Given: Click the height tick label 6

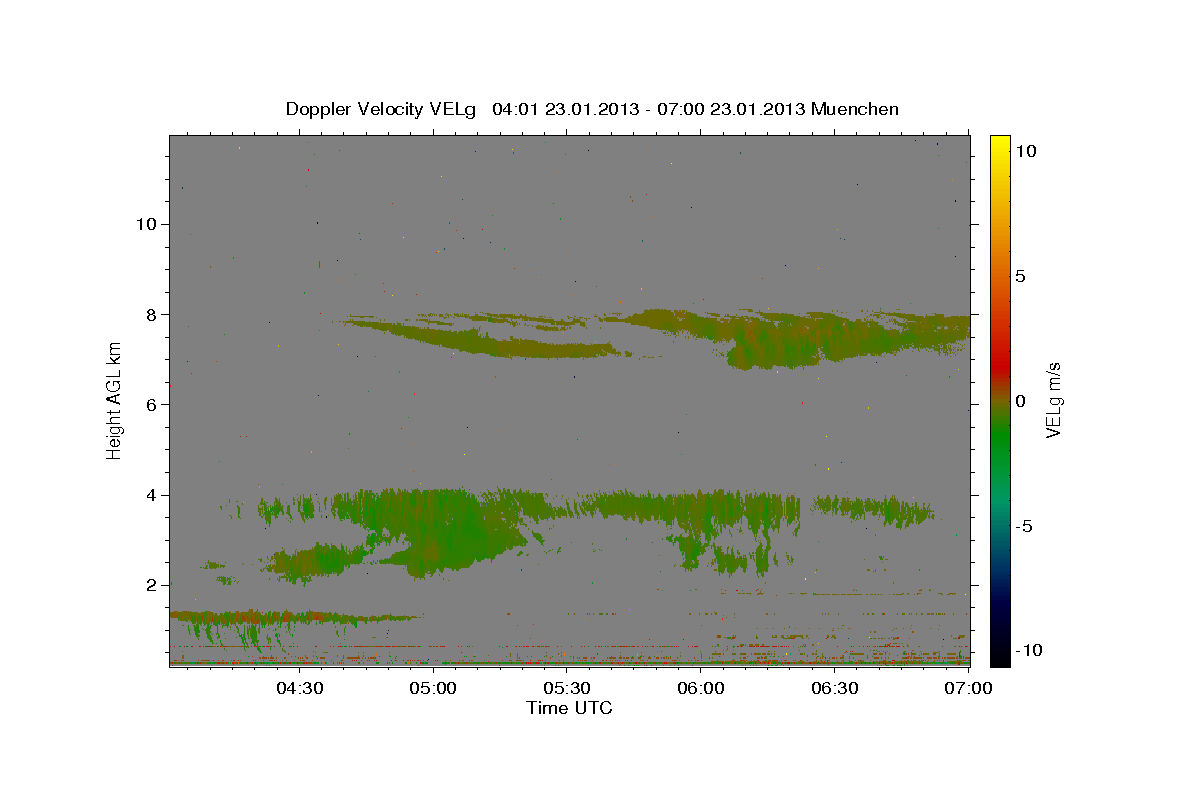Looking at the screenshot, I should (153, 404).
